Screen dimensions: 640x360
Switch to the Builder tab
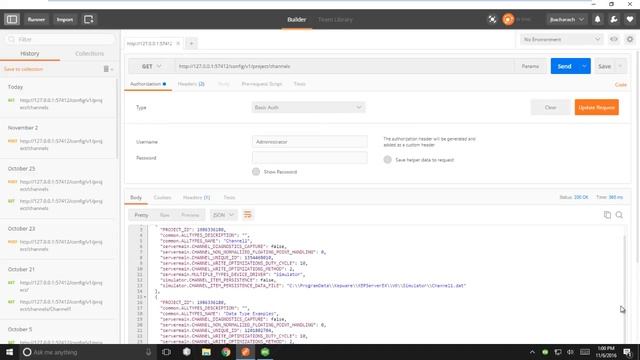(x=297, y=19)
